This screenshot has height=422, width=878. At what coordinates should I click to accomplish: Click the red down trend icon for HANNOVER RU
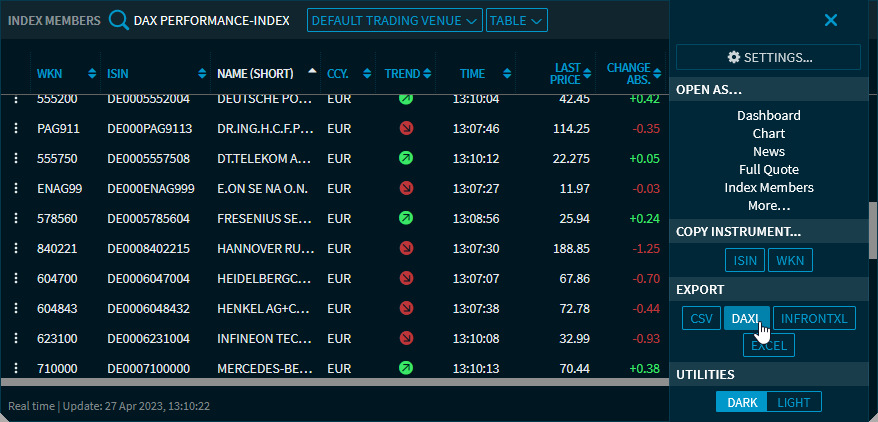click(x=406, y=247)
